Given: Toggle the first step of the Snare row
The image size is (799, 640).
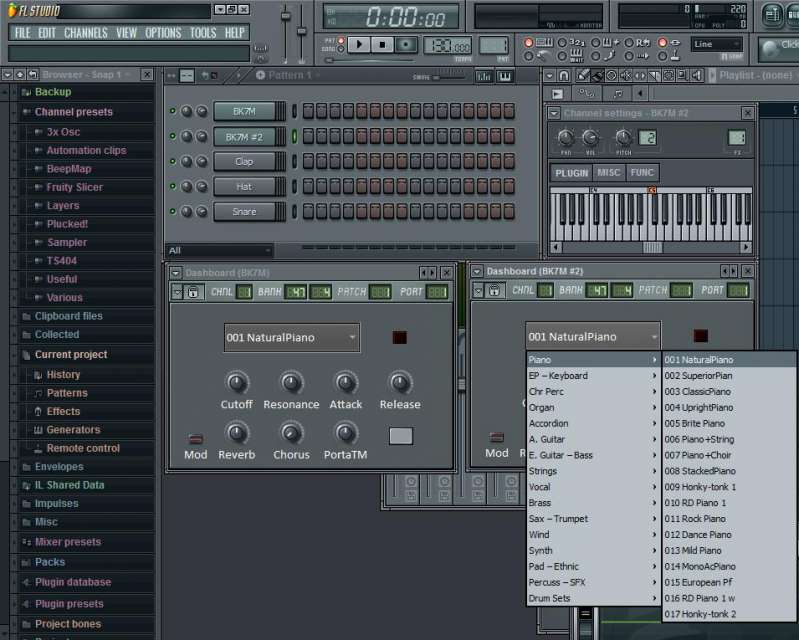Looking at the screenshot, I should pyautogui.click(x=309, y=211).
